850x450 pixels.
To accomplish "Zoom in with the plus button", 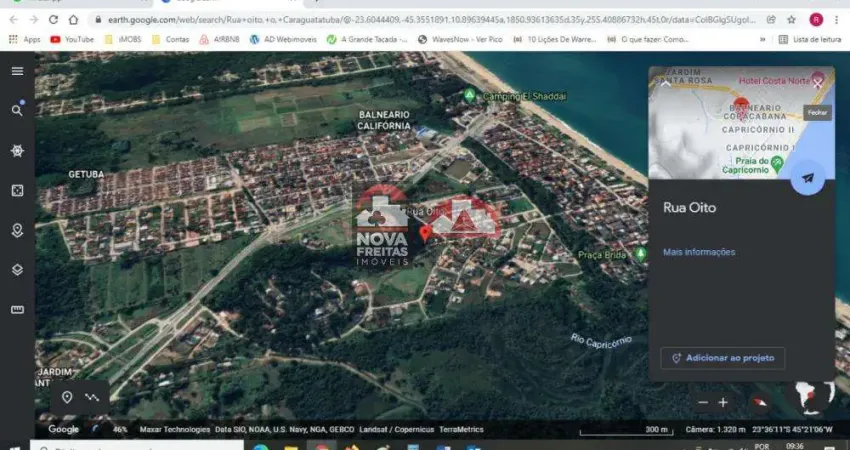I will pyautogui.click(x=723, y=402).
